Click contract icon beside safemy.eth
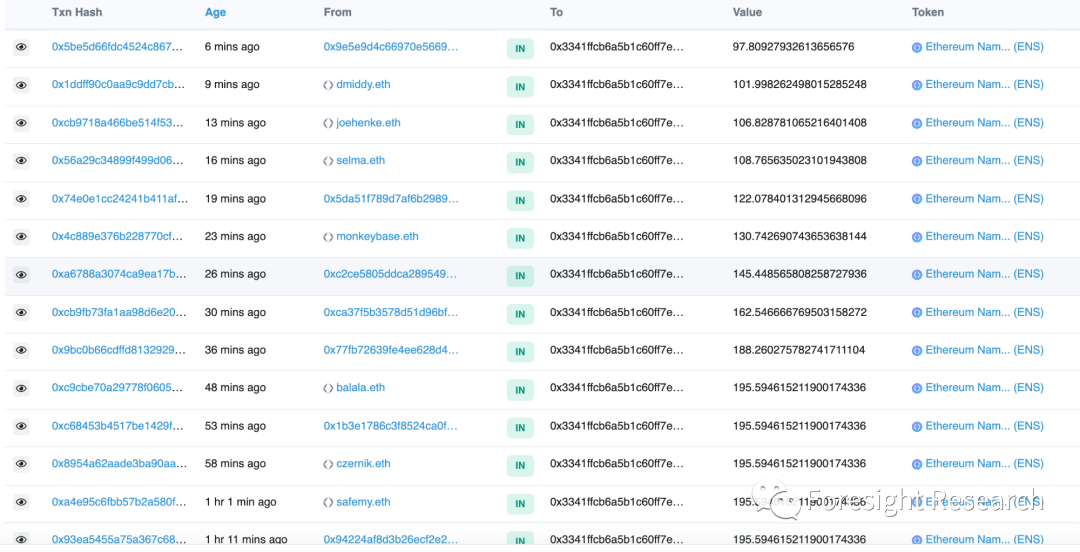This screenshot has height=552, width=1080. [329, 502]
